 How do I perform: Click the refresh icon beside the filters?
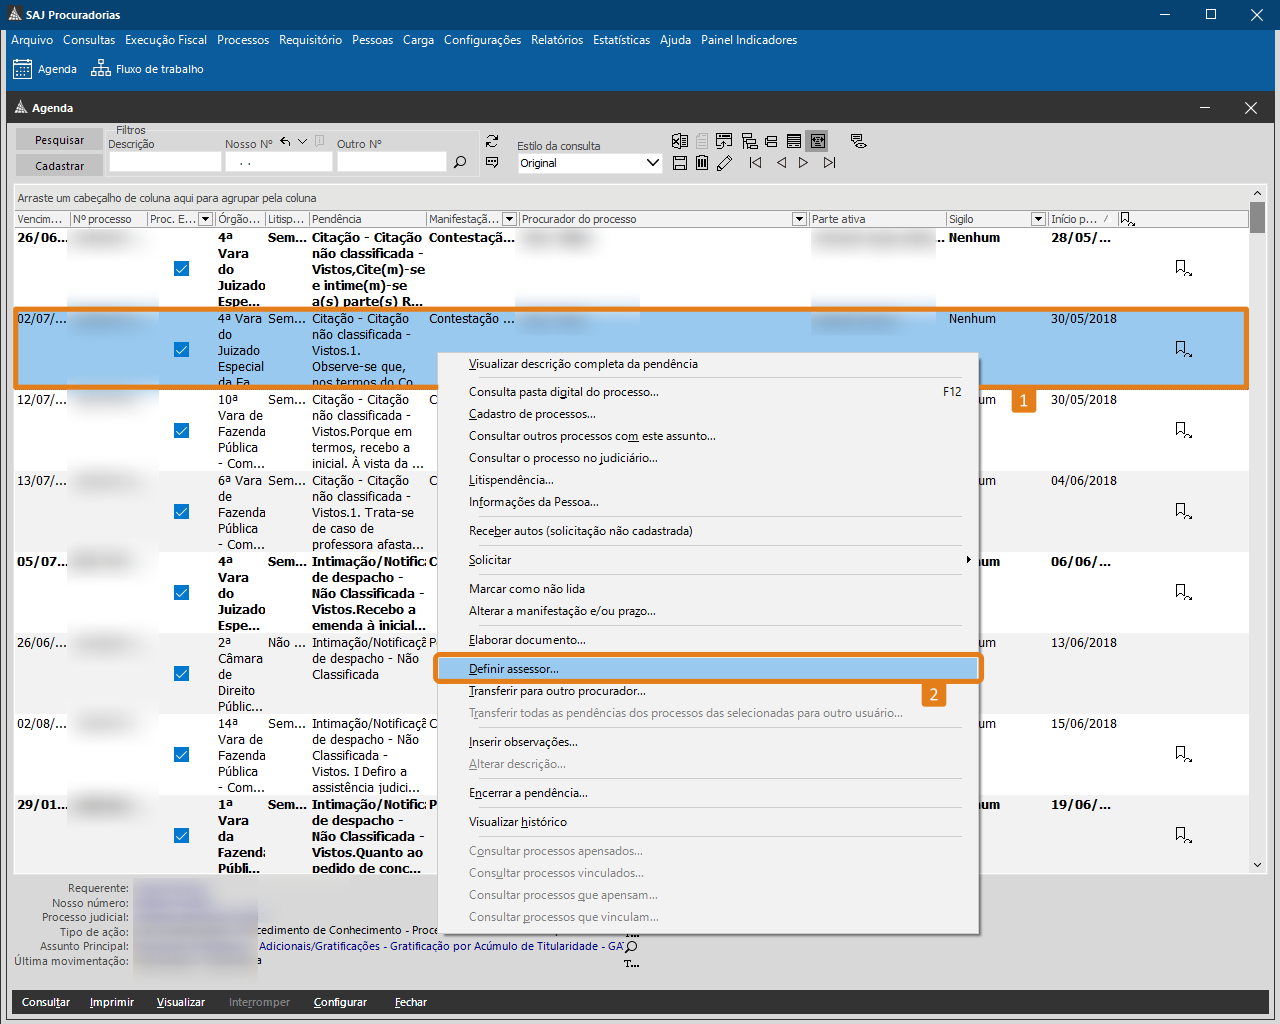pyautogui.click(x=492, y=141)
